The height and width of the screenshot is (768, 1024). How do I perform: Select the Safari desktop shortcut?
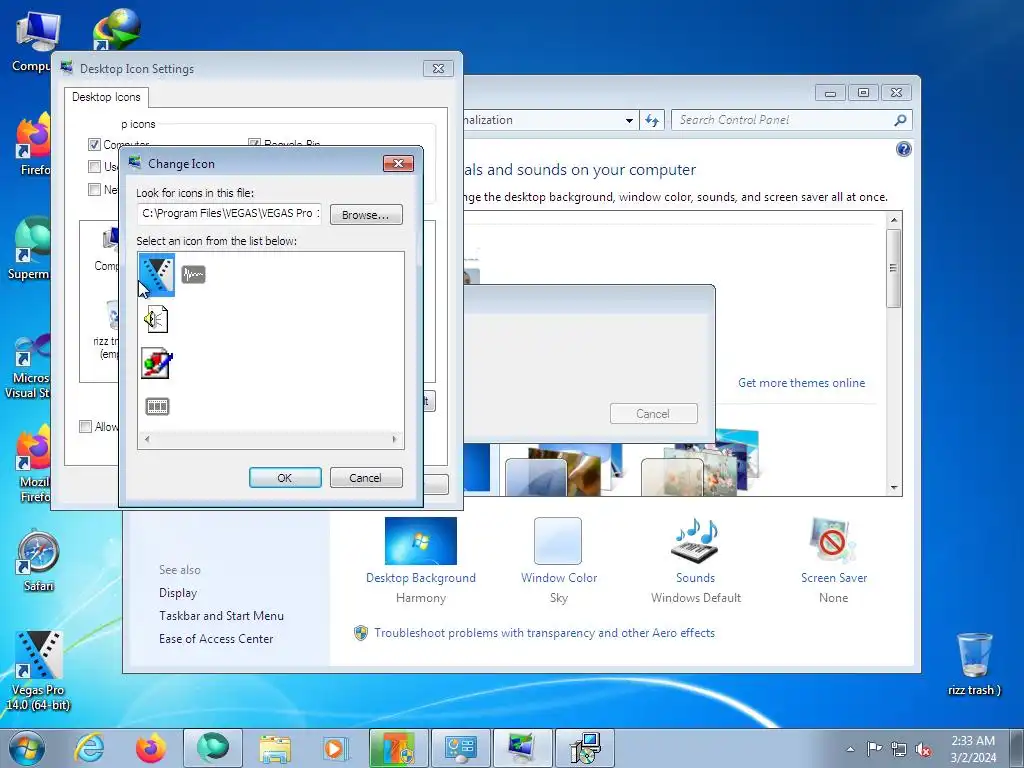[x=39, y=560]
